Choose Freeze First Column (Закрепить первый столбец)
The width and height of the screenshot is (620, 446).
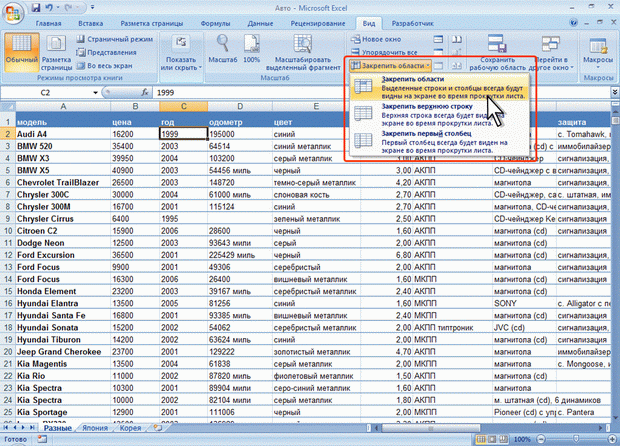tap(440, 142)
